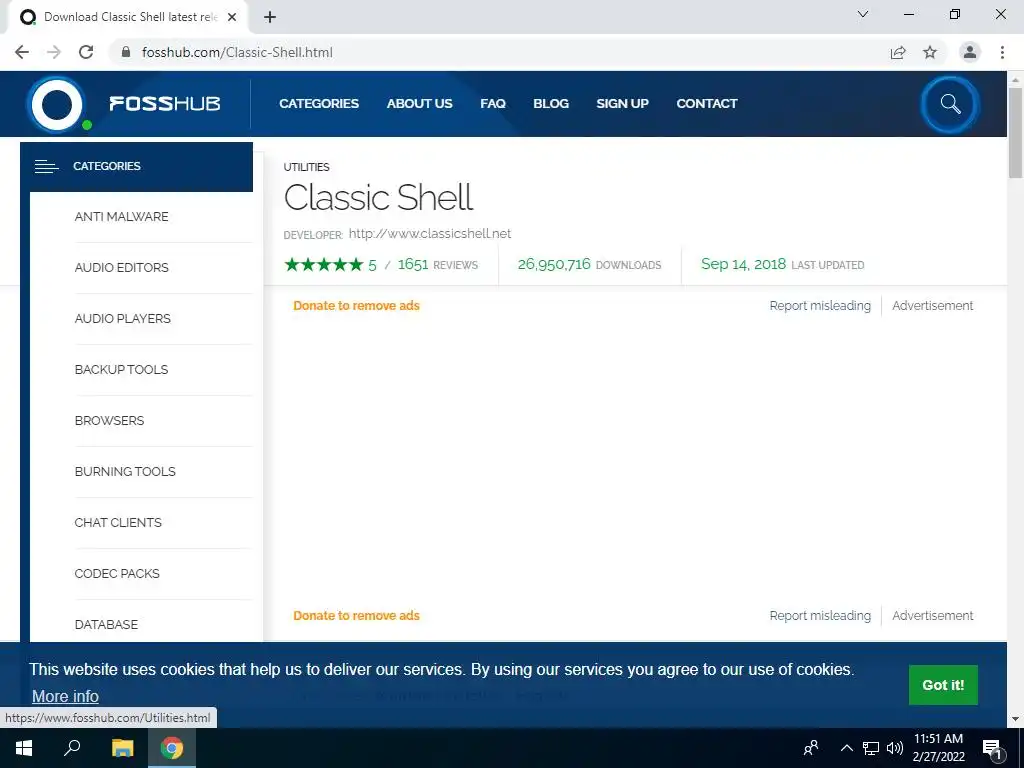Click the 26,950,716 downloads count

tap(554, 264)
